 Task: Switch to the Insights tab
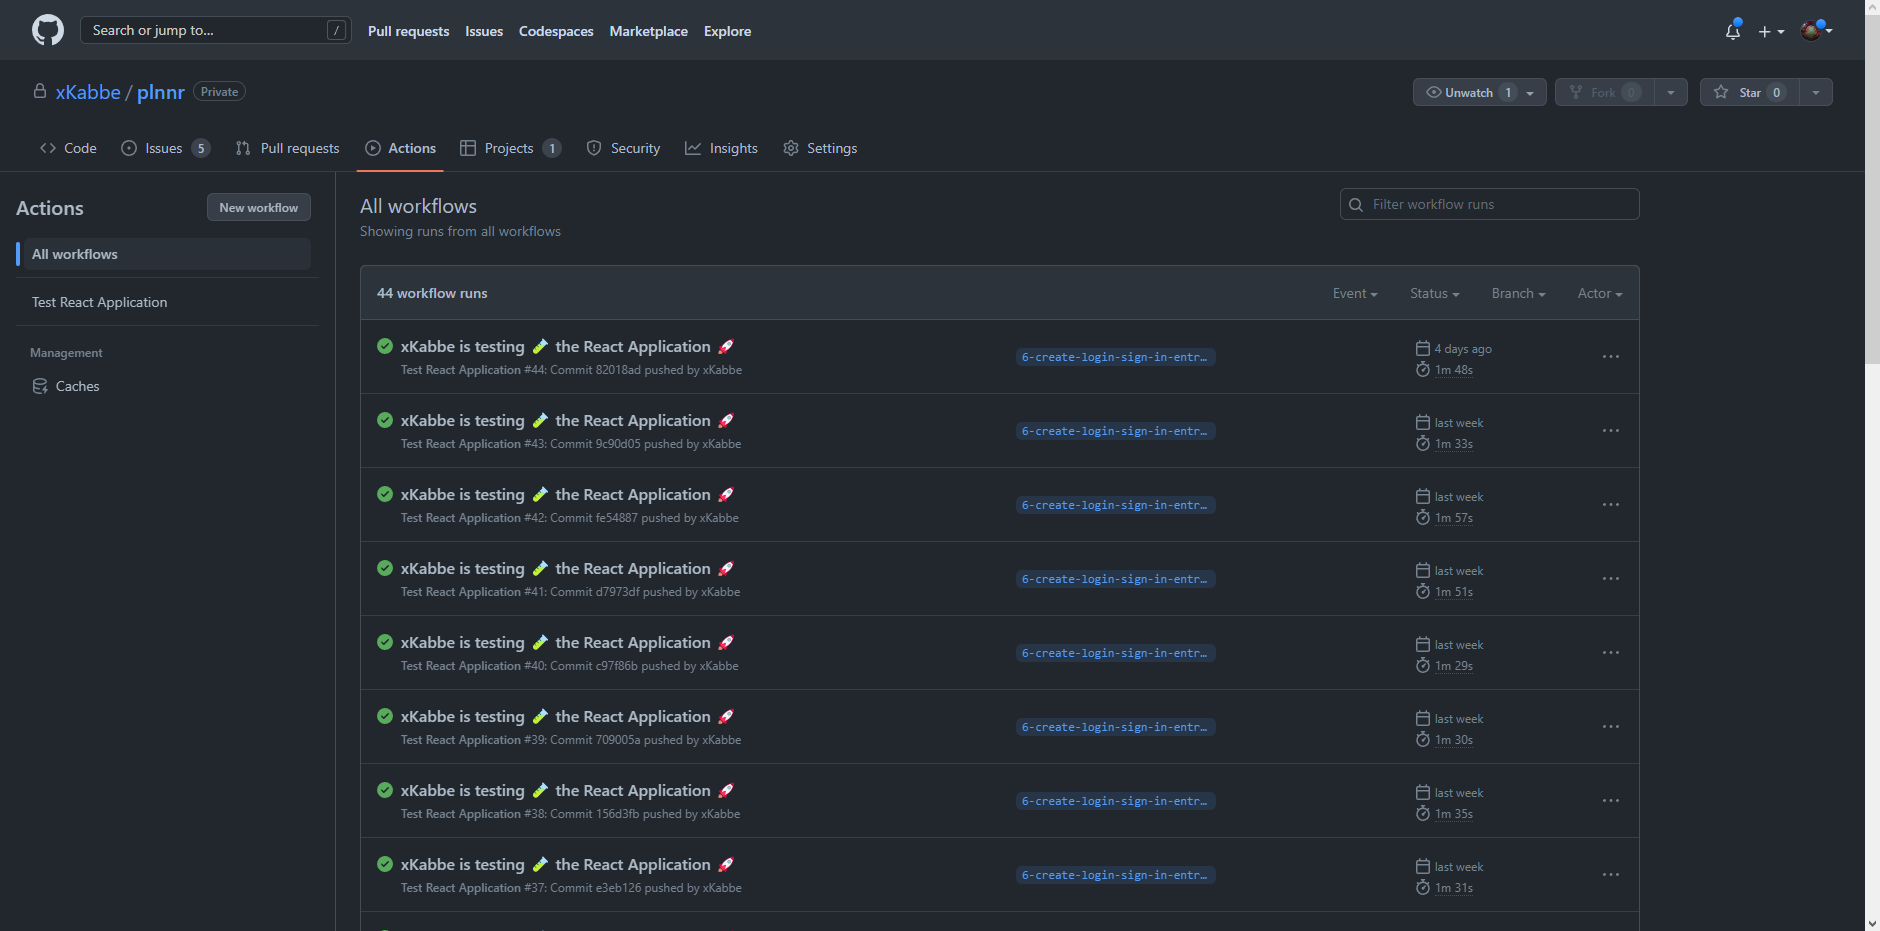tap(721, 148)
